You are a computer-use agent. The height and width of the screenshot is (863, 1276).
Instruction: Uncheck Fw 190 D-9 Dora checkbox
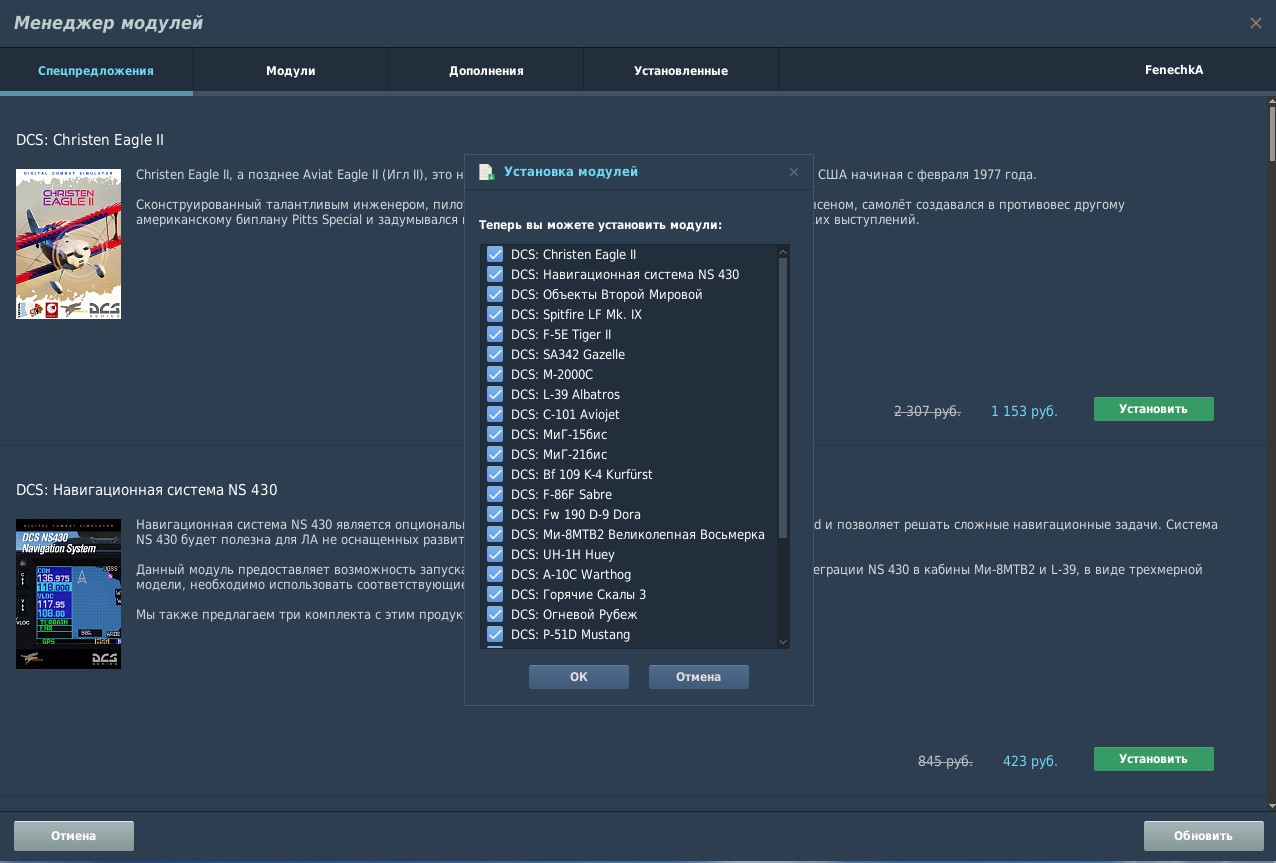coord(495,514)
